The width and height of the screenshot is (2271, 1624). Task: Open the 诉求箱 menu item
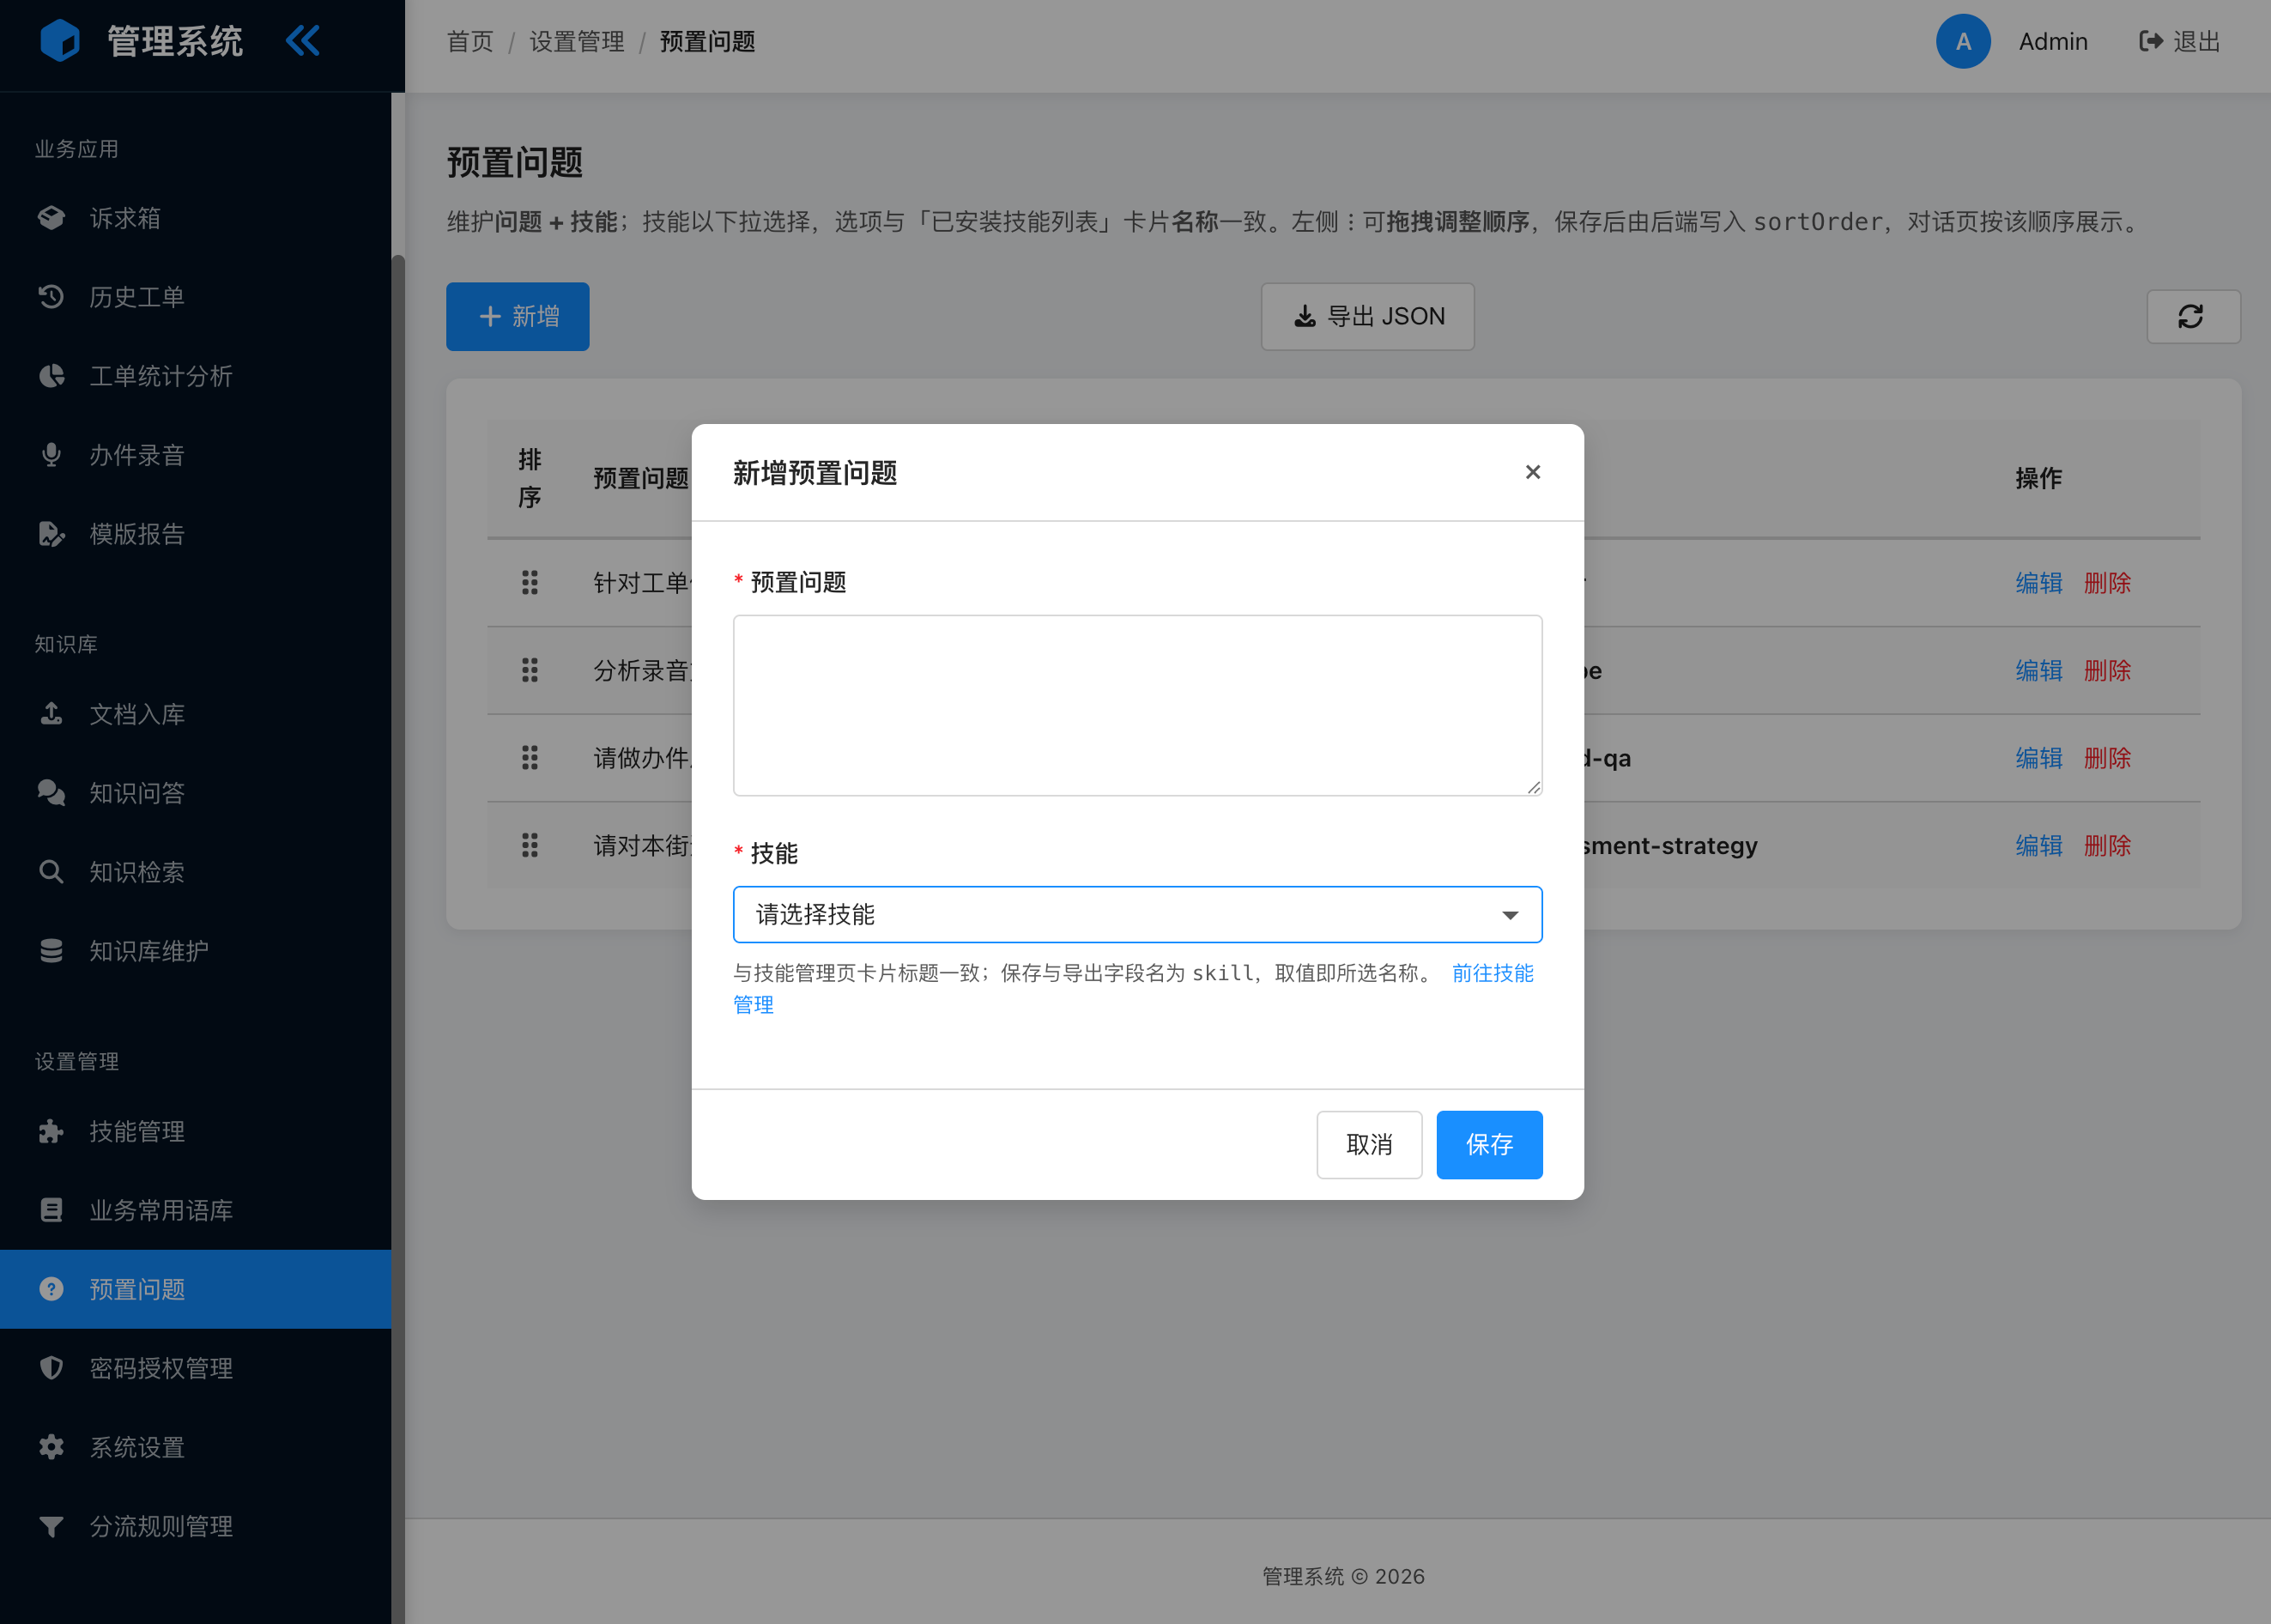(x=195, y=218)
